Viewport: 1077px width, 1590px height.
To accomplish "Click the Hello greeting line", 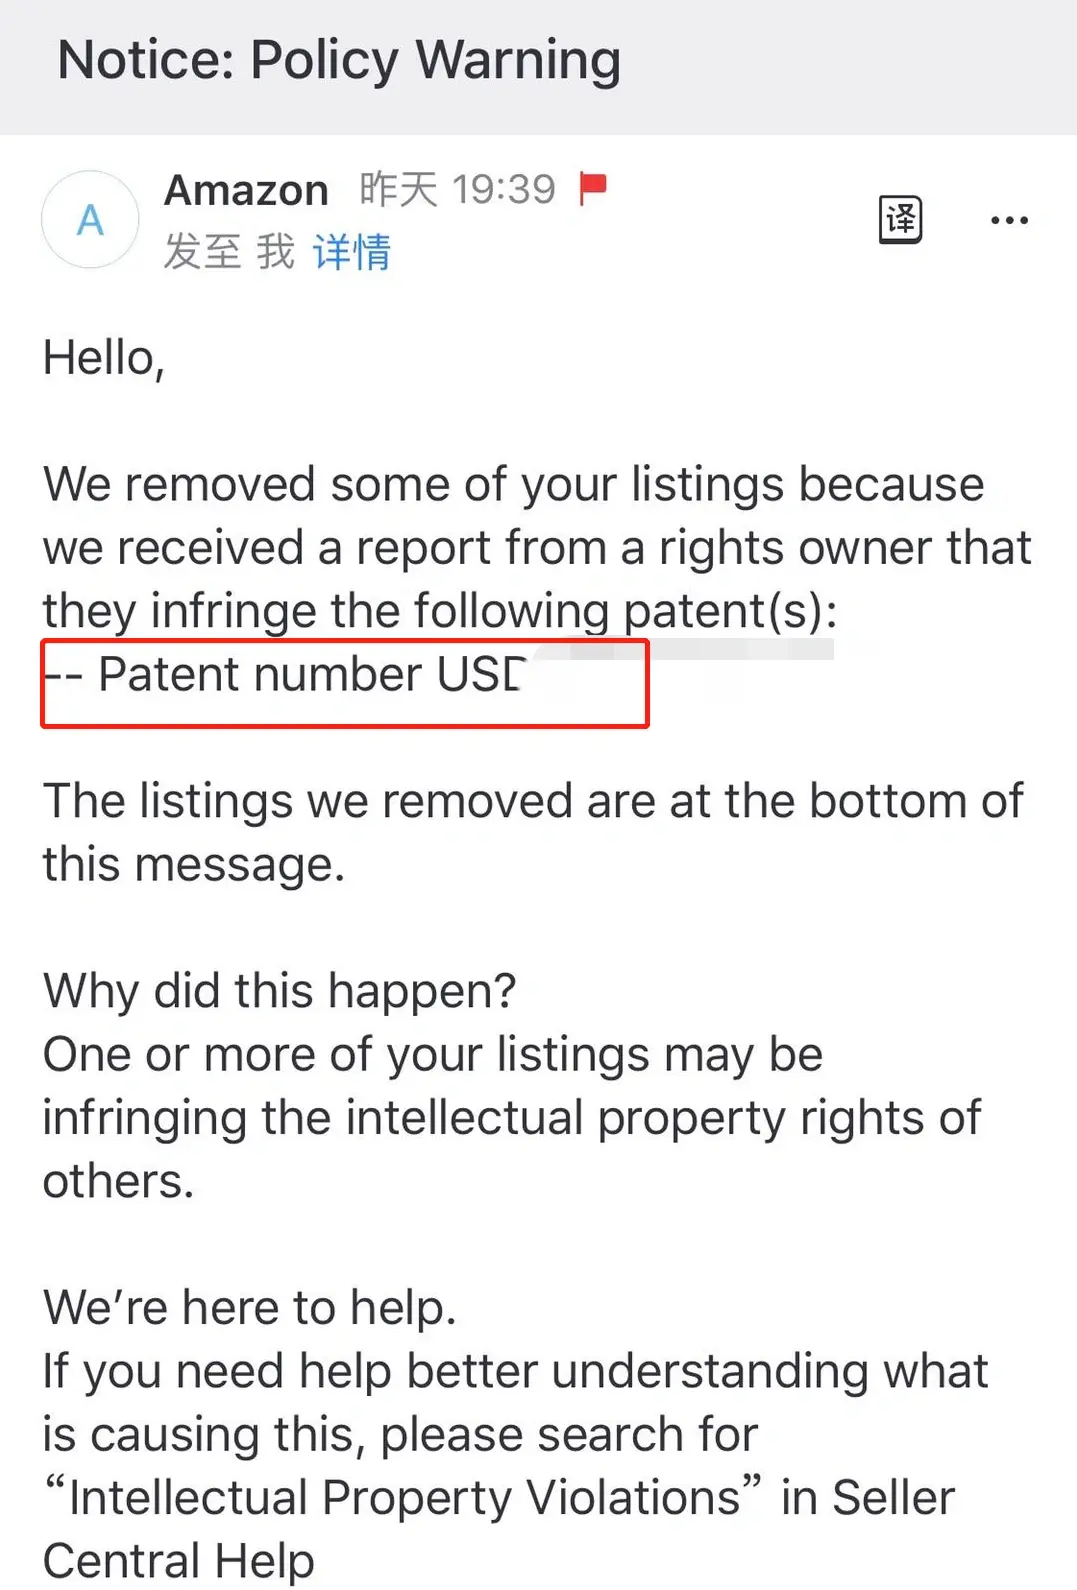I will coord(103,358).
